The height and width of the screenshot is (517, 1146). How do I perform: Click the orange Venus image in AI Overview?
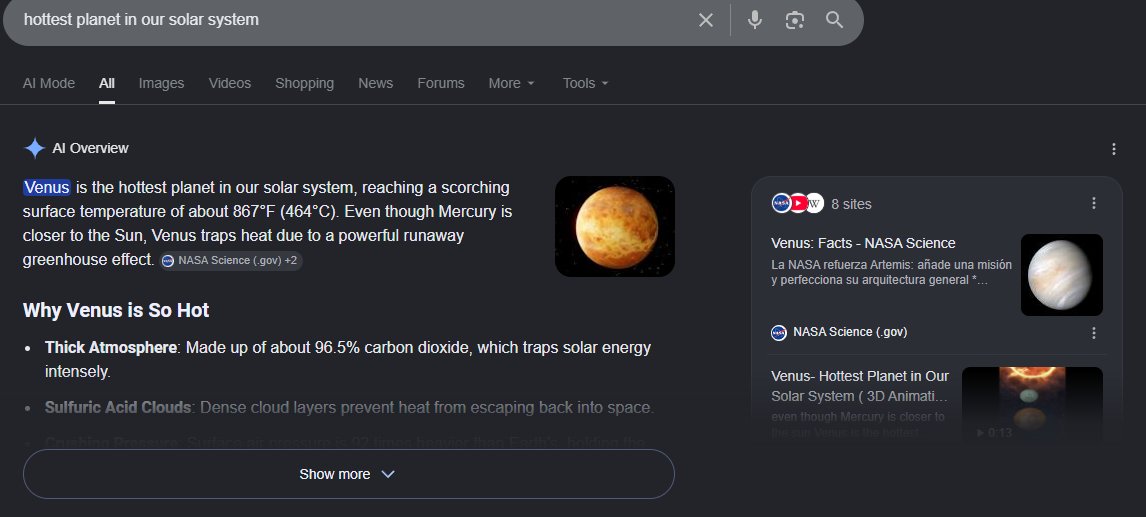click(615, 227)
